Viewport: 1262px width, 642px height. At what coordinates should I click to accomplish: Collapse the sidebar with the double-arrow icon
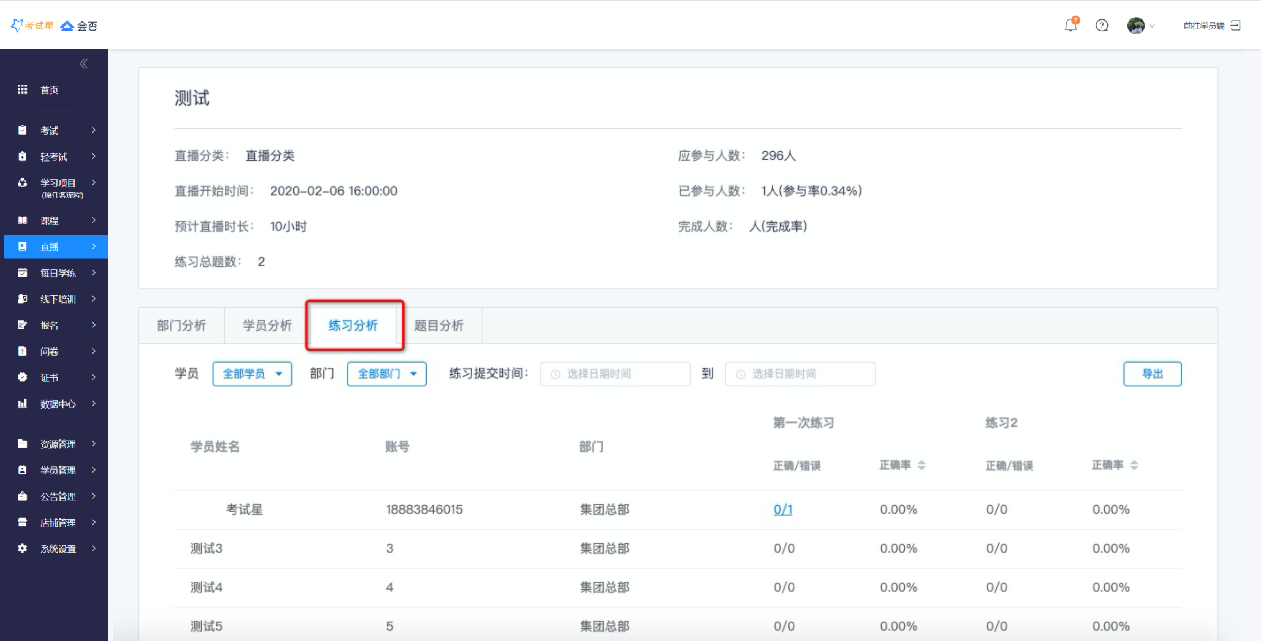coord(84,64)
